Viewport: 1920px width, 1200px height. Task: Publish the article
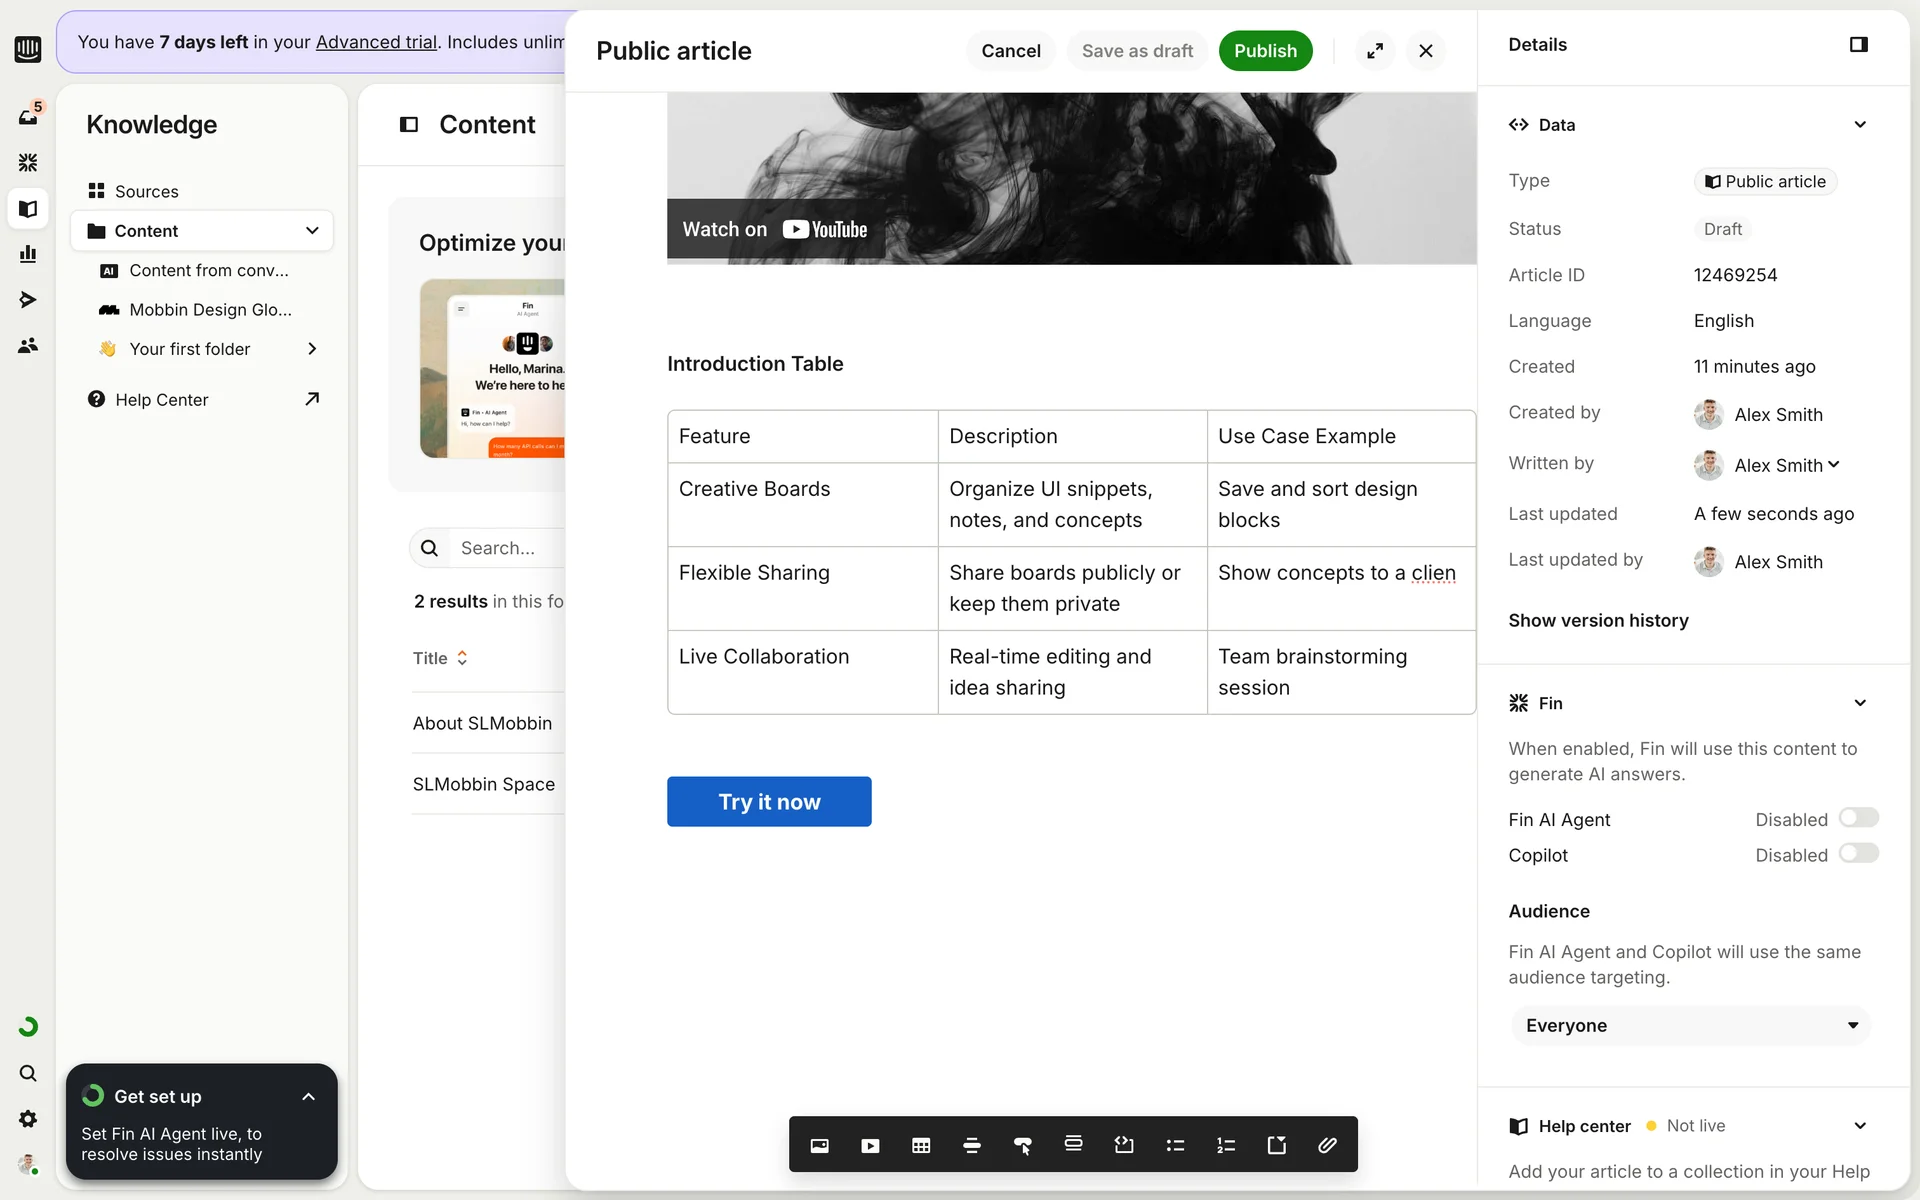point(1265,51)
